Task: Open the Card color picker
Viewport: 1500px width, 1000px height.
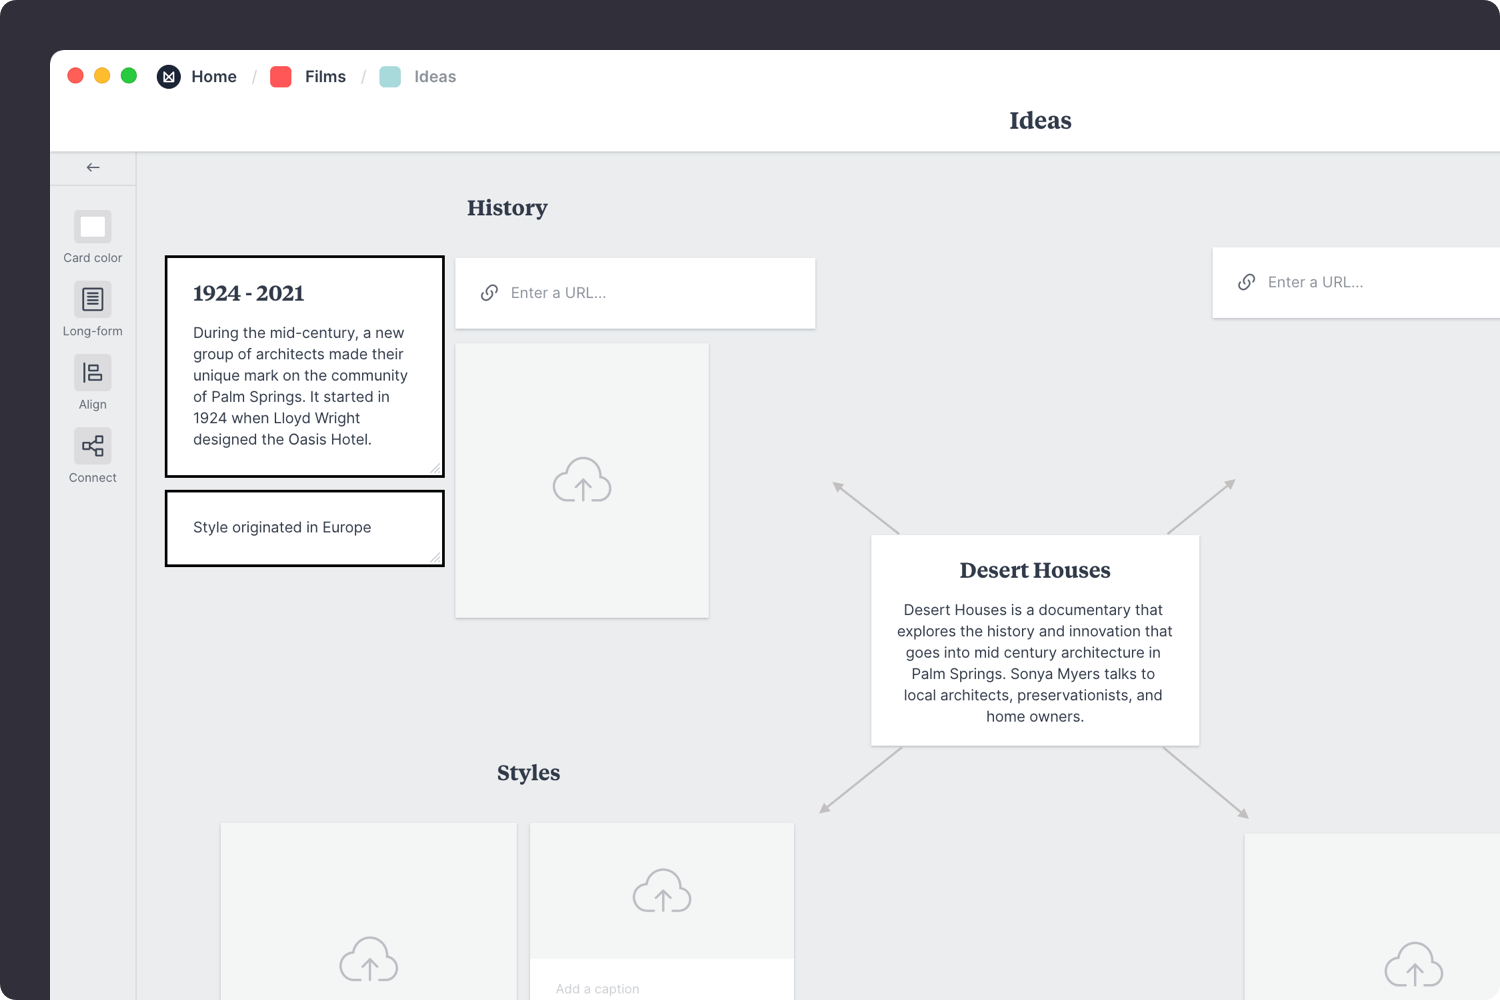Action: click(92, 227)
